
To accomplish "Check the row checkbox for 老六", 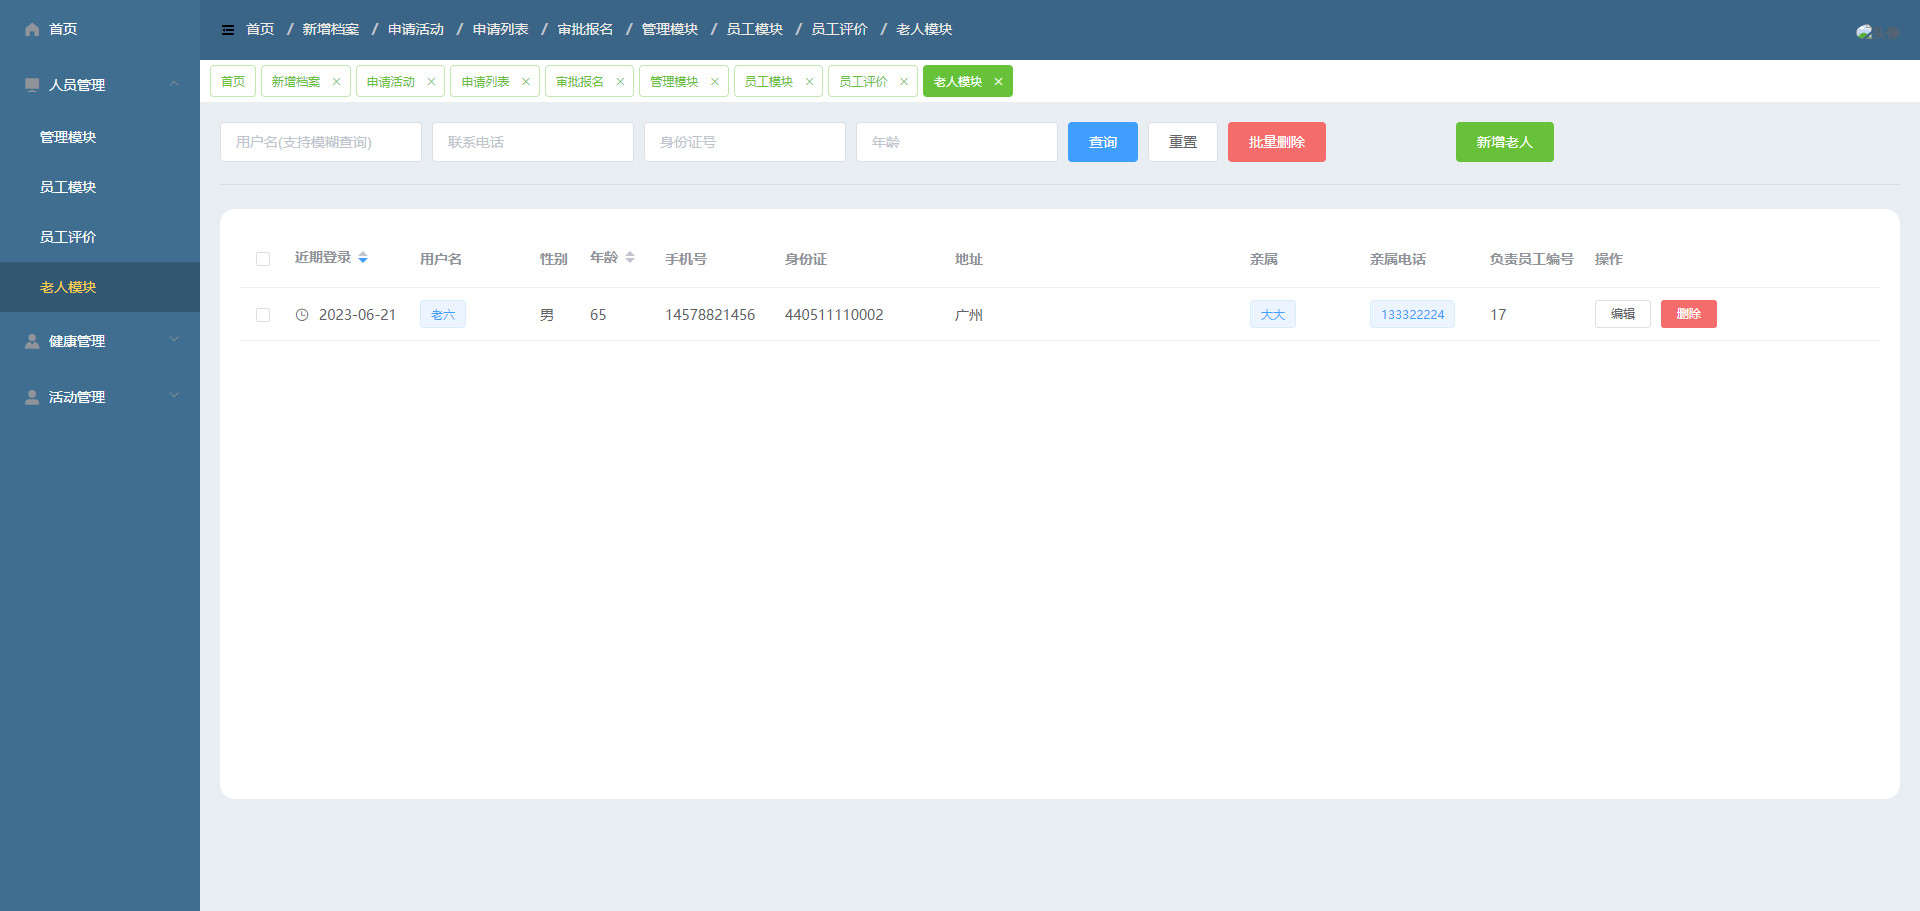I will coord(263,315).
